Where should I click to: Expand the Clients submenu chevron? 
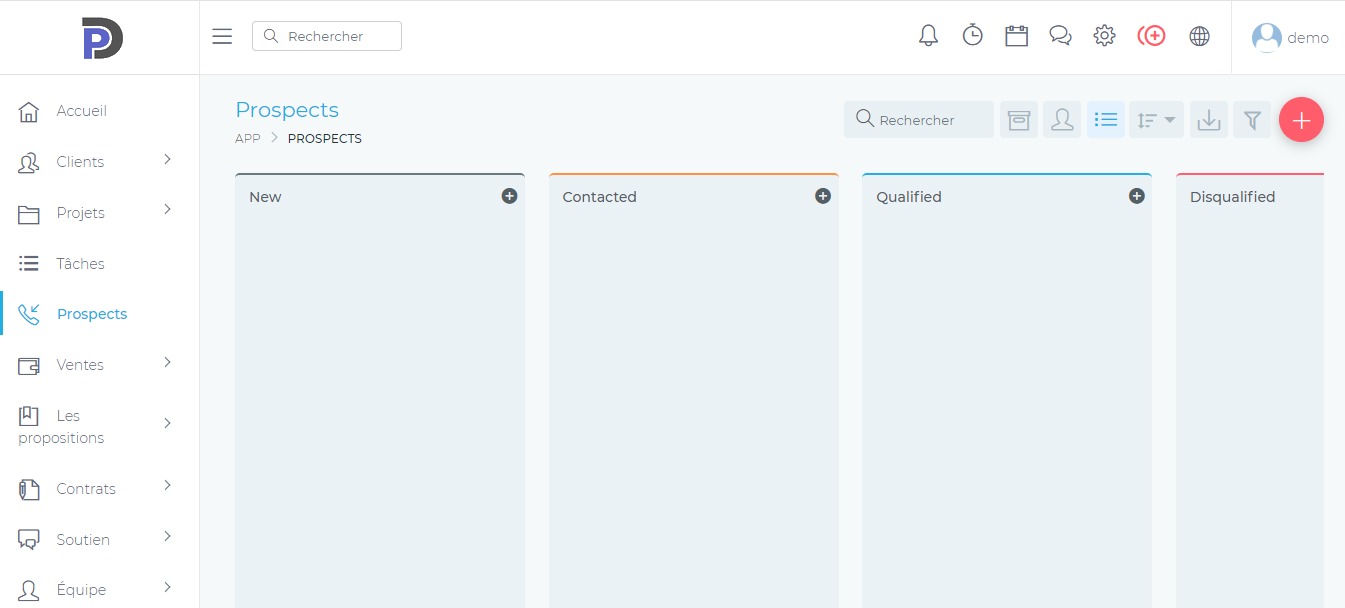pos(167,160)
